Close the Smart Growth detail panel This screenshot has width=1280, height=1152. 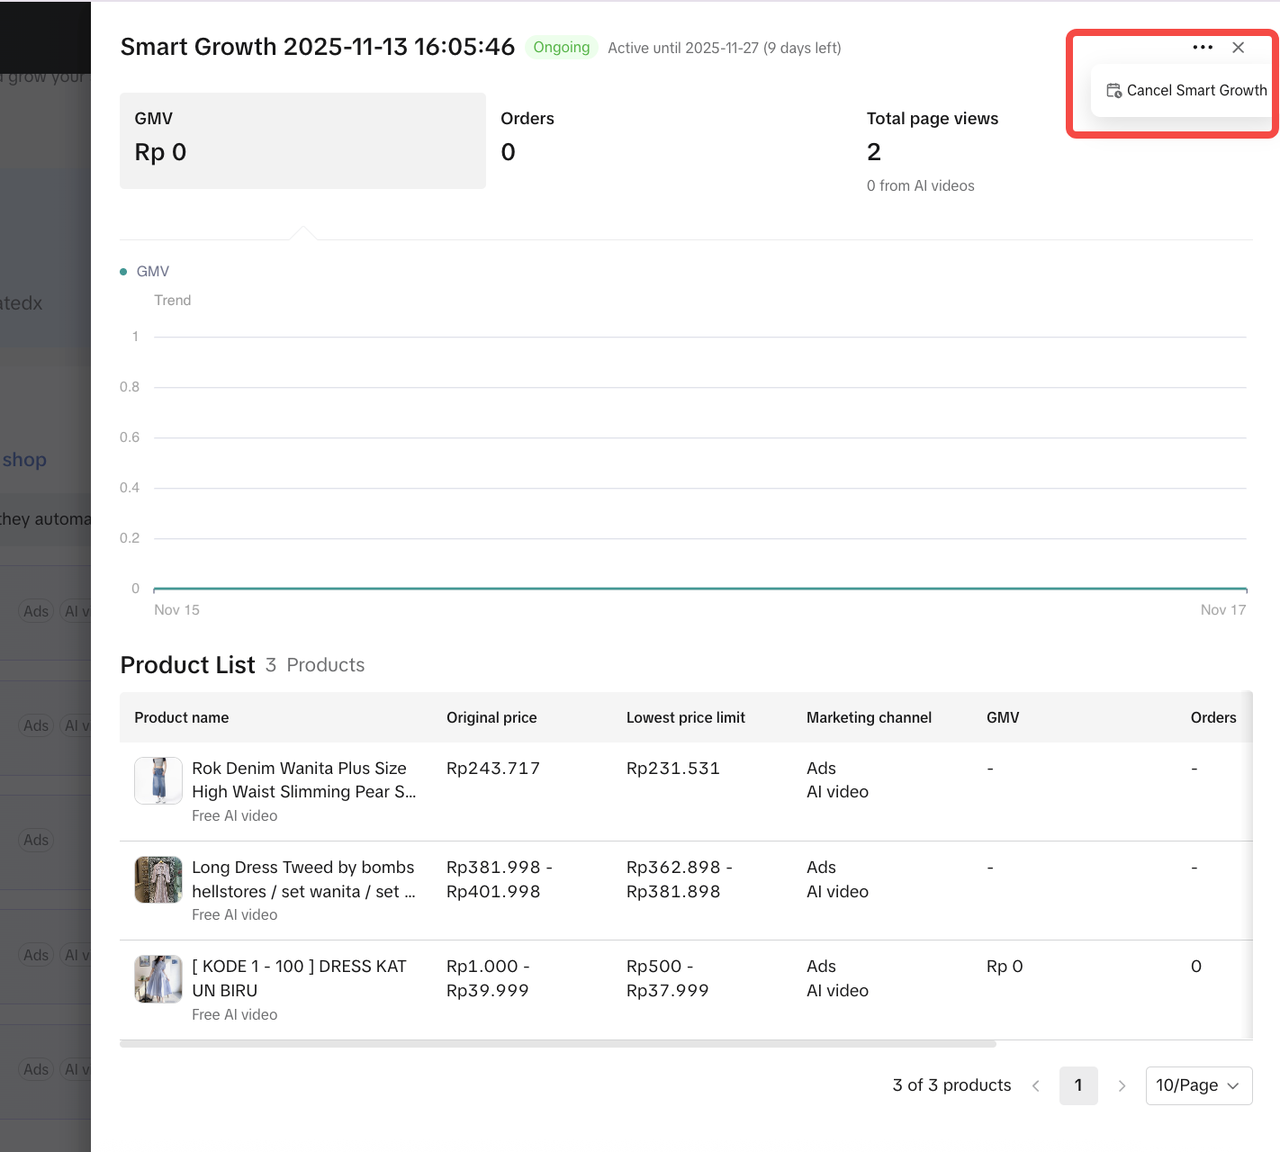[x=1238, y=47]
